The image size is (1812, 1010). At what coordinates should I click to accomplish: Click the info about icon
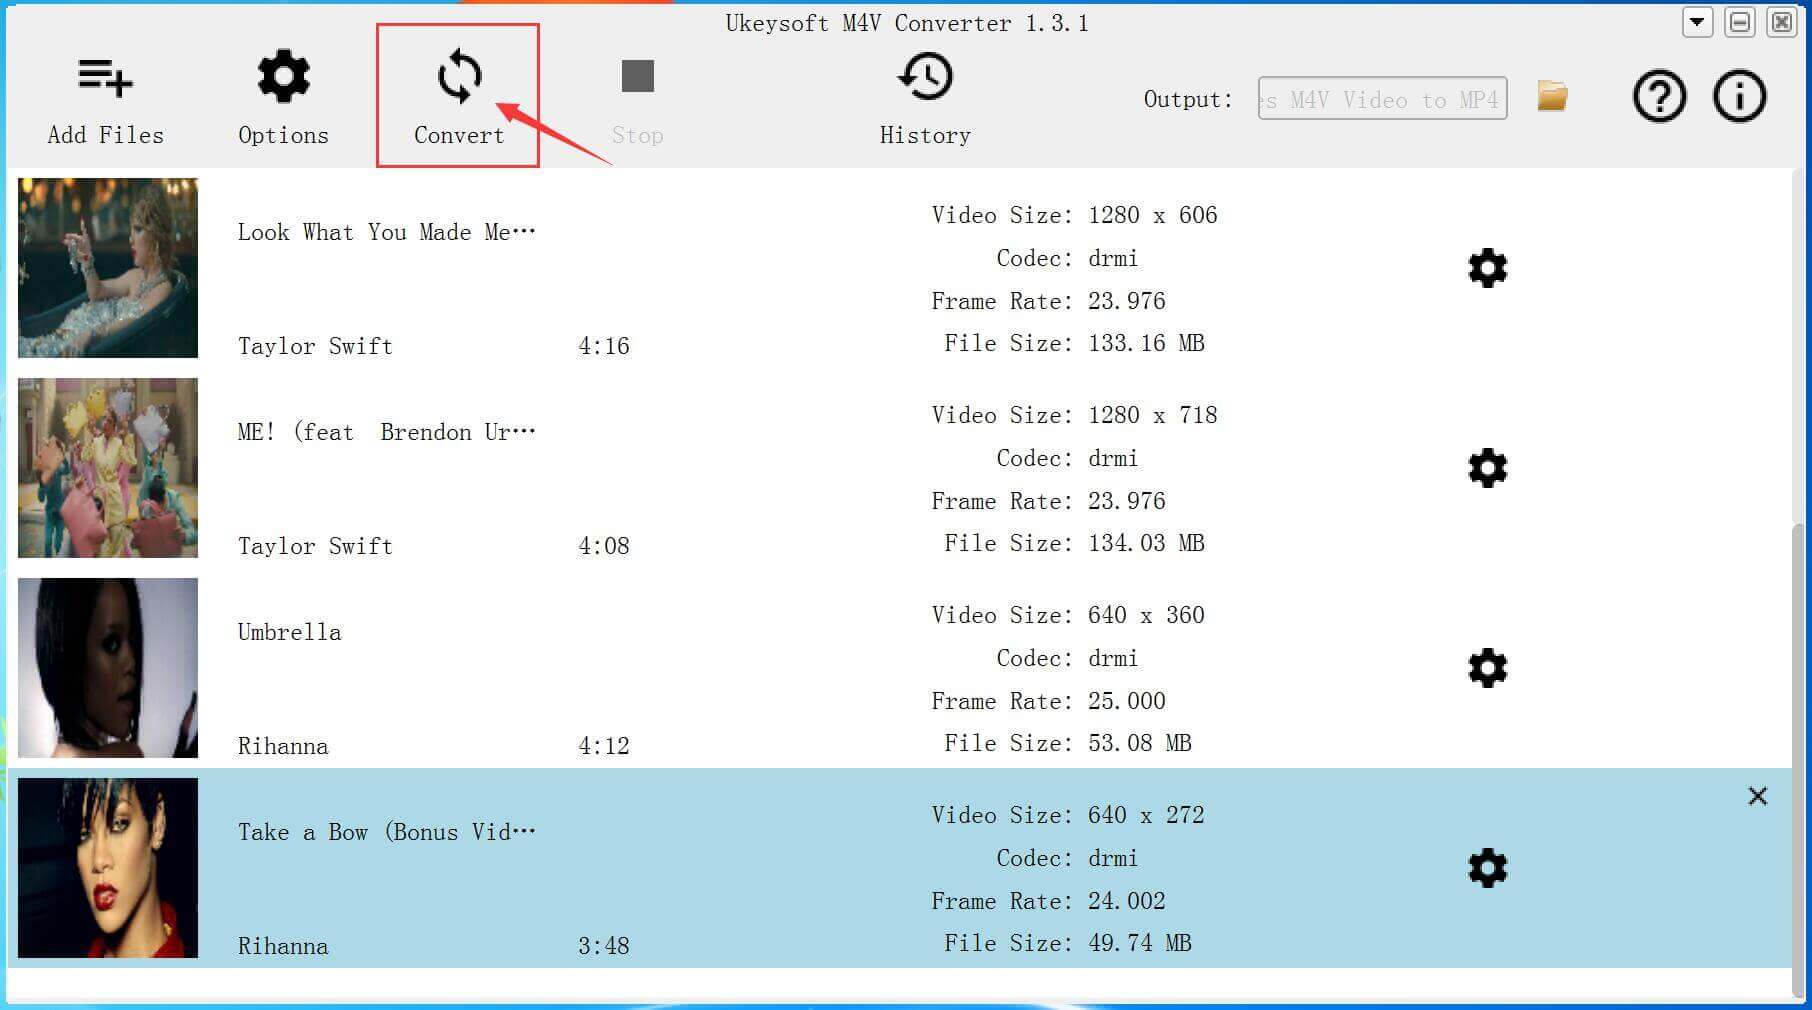click(1740, 97)
